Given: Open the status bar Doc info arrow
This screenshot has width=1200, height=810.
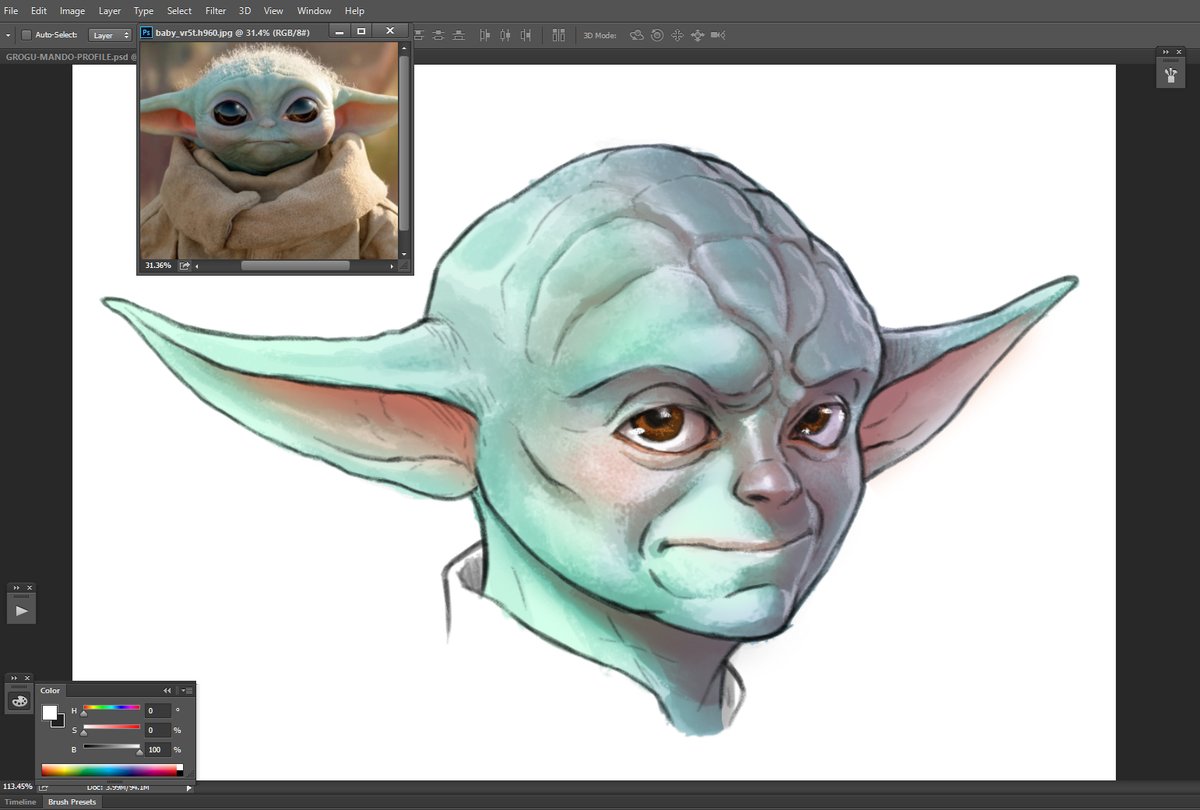Looking at the screenshot, I should (191, 787).
